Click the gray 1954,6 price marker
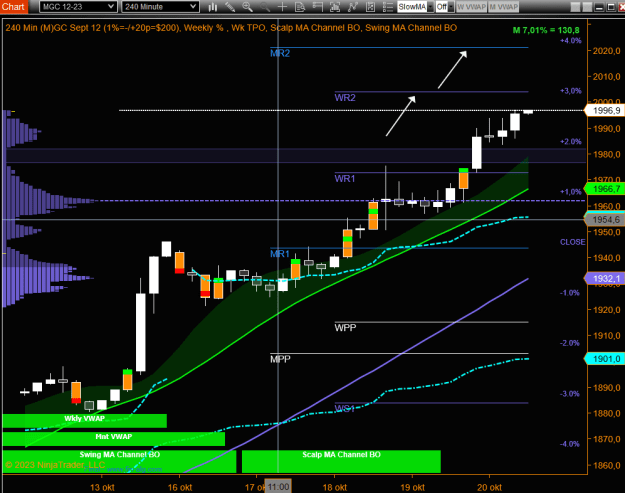Viewport: 625px width, 493px height. tap(605, 220)
